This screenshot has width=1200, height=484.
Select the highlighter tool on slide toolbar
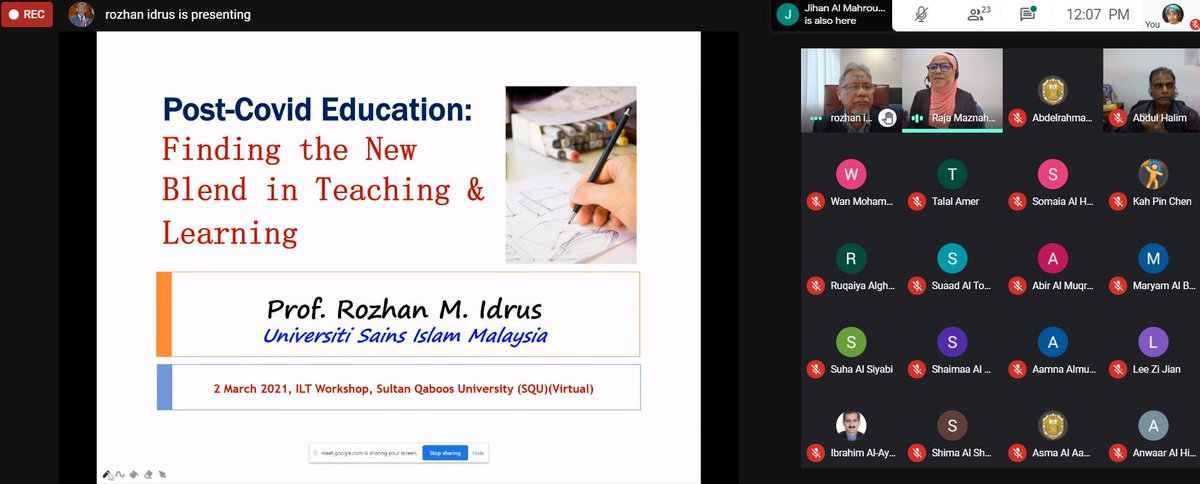pyautogui.click(x=133, y=474)
